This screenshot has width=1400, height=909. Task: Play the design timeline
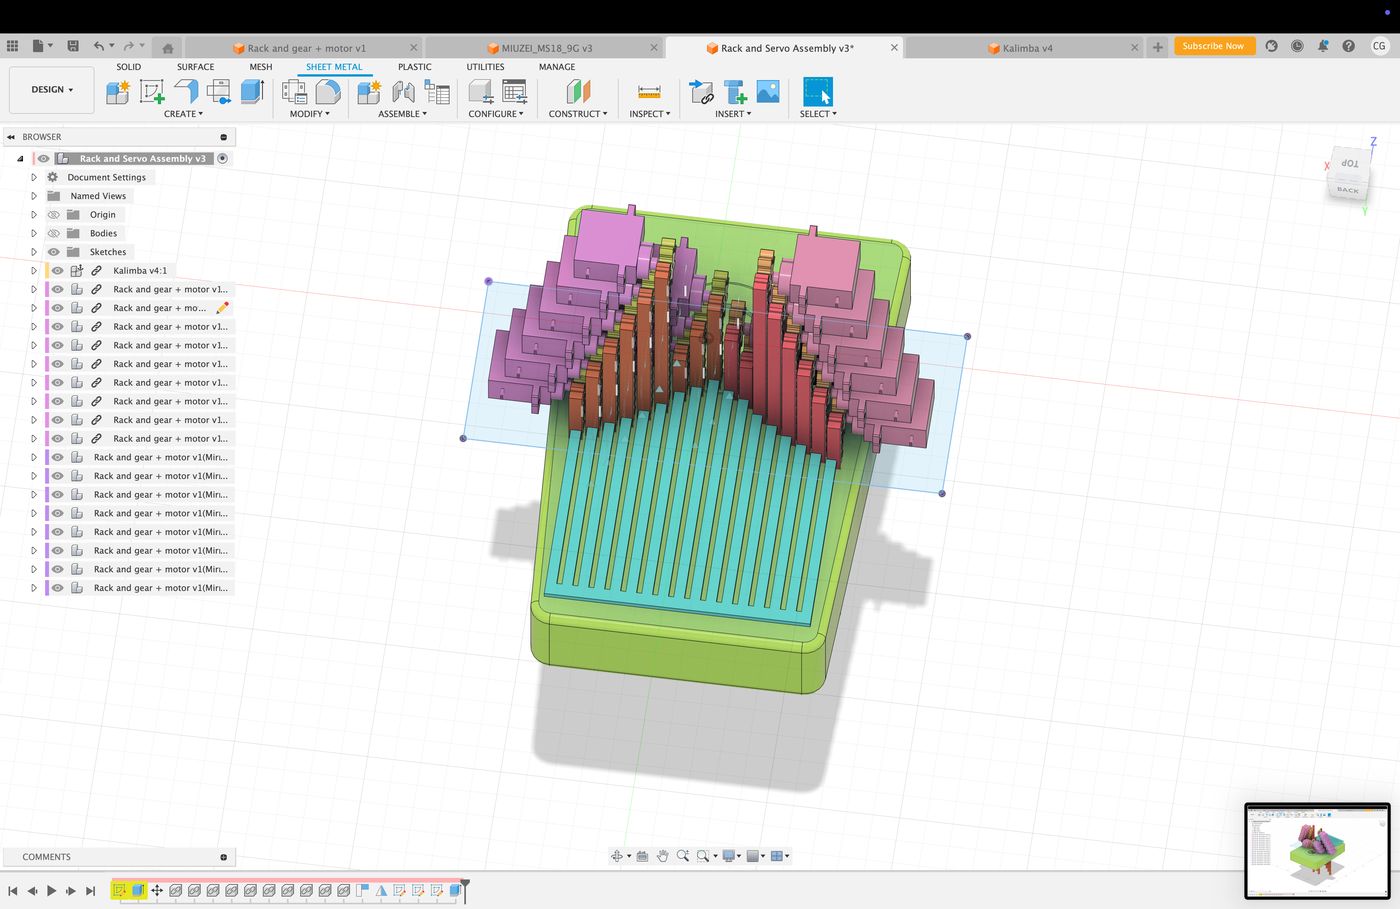pos(51,890)
